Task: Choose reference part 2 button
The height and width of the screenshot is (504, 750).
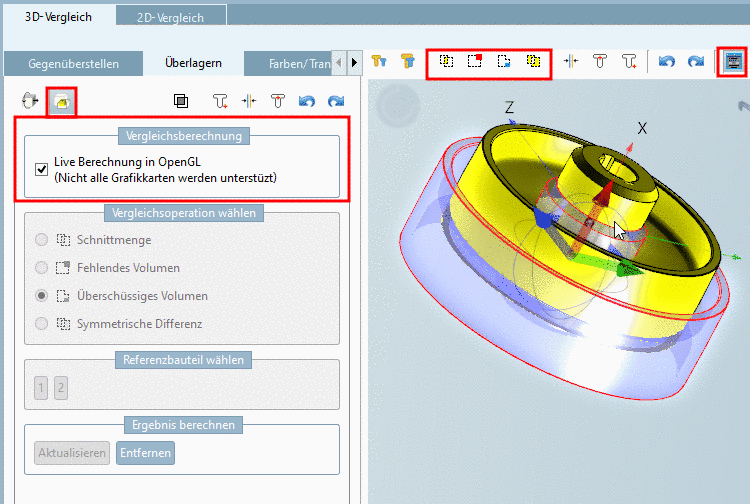Action: point(61,388)
